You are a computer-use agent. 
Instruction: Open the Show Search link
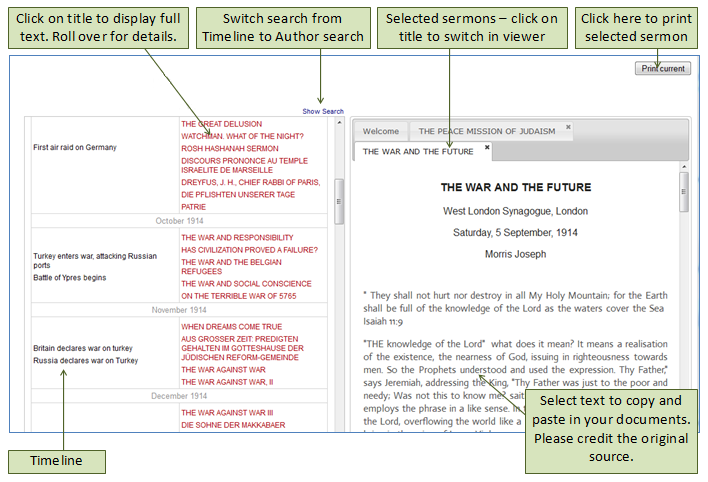[x=323, y=112]
